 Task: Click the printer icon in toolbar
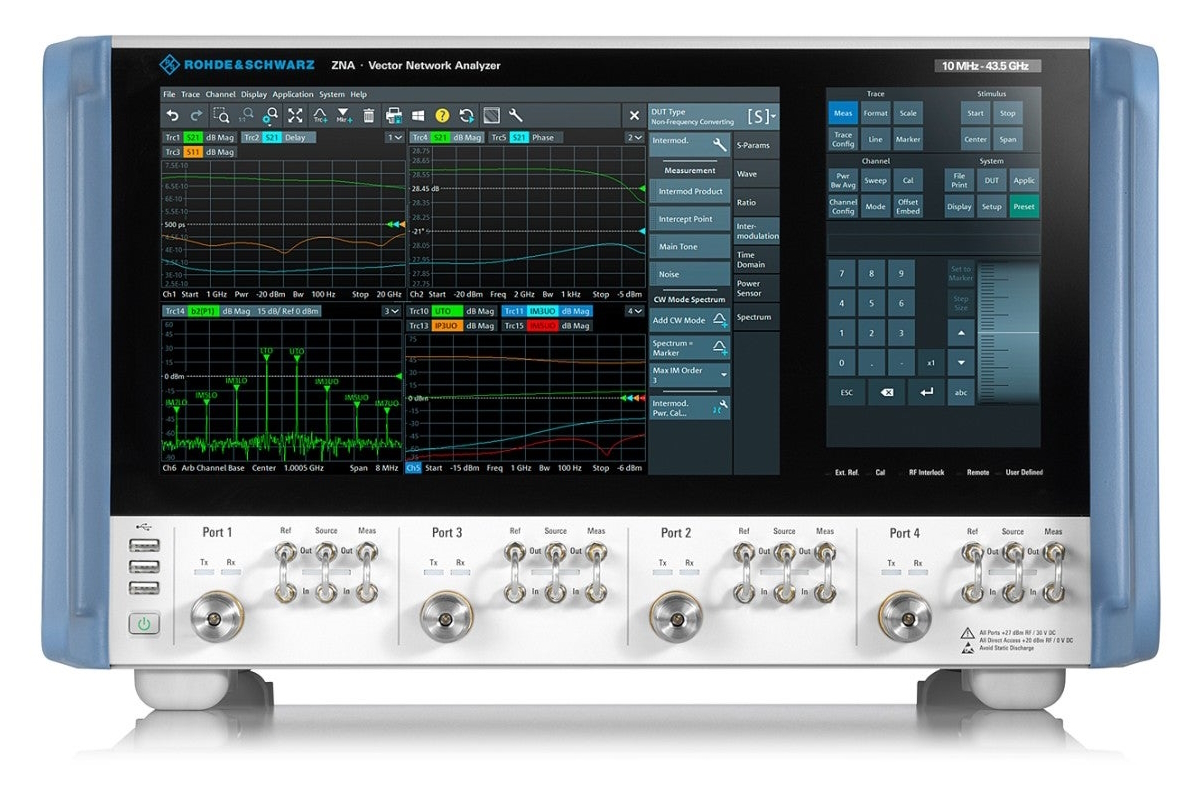(x=394, y=115)
